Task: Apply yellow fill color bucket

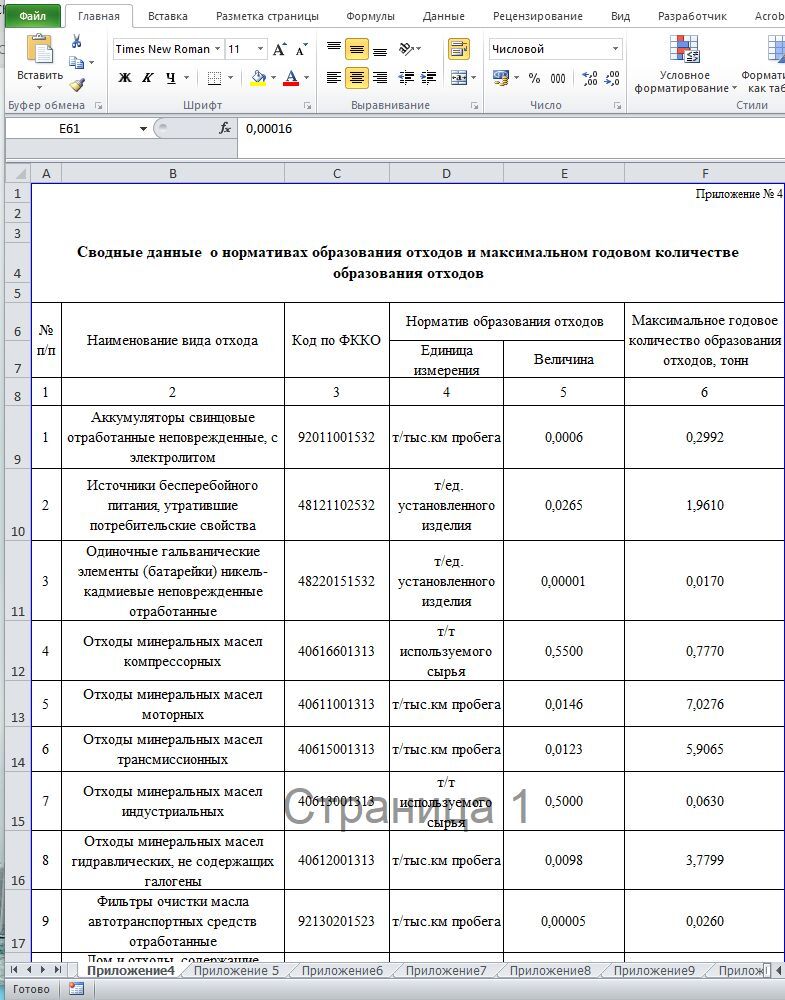Action: point(258,78)
